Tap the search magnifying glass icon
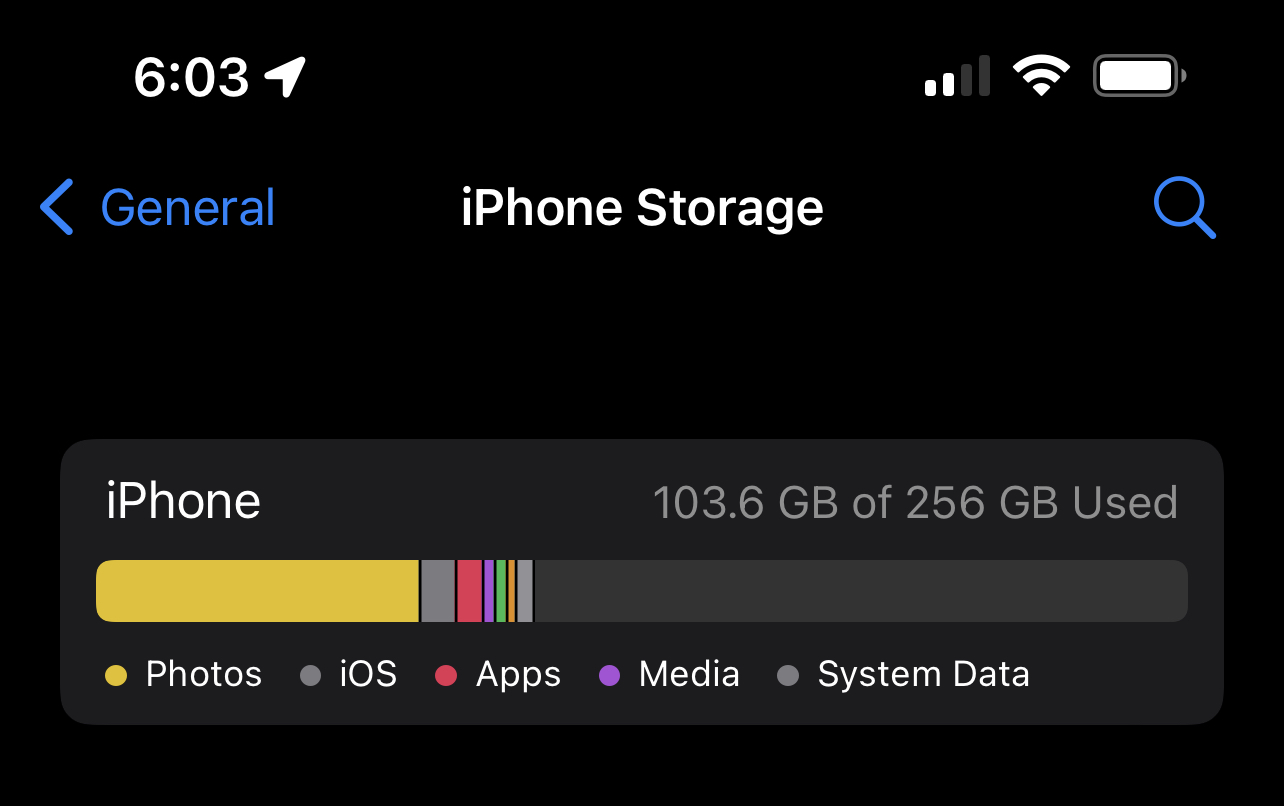 point(1184,208)
